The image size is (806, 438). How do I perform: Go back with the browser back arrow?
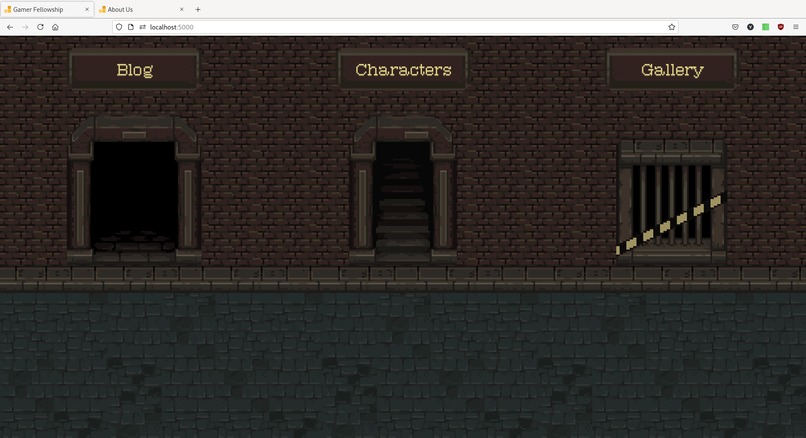tap(10, 27)
